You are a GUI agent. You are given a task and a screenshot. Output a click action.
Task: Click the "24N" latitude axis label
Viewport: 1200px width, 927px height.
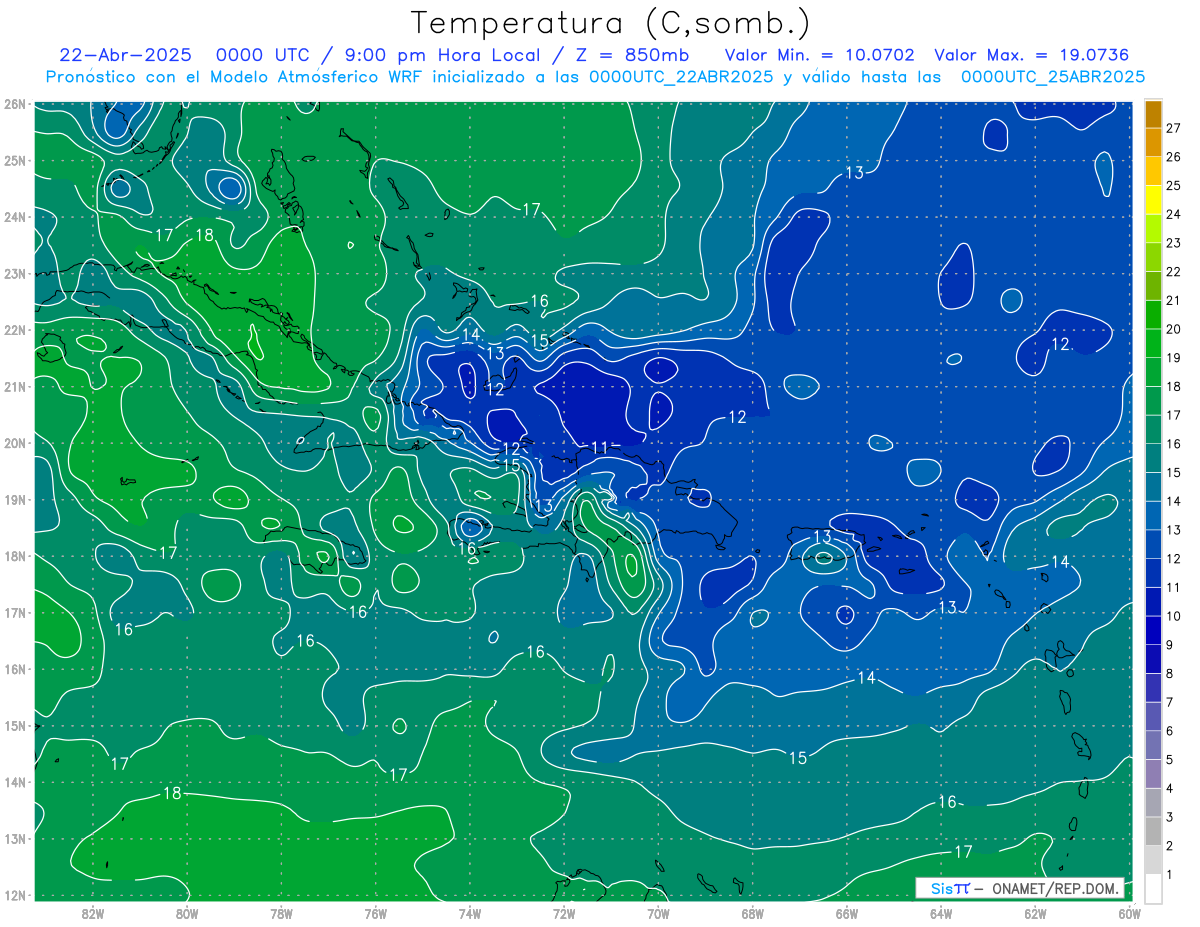tap(15, 217)
